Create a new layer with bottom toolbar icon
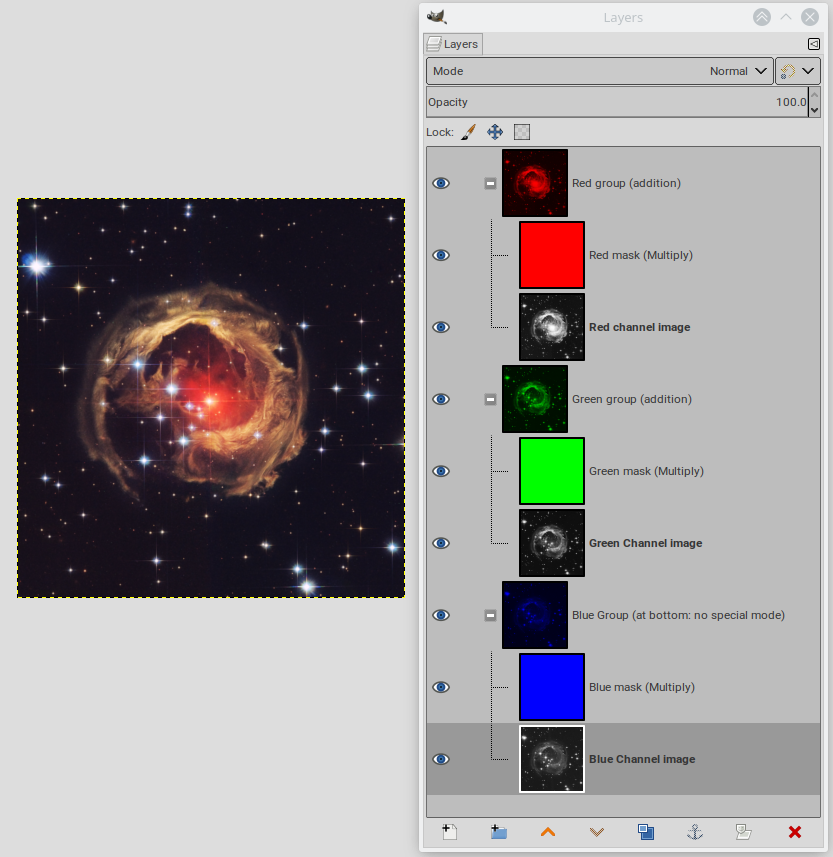 (x=449, y=832)
